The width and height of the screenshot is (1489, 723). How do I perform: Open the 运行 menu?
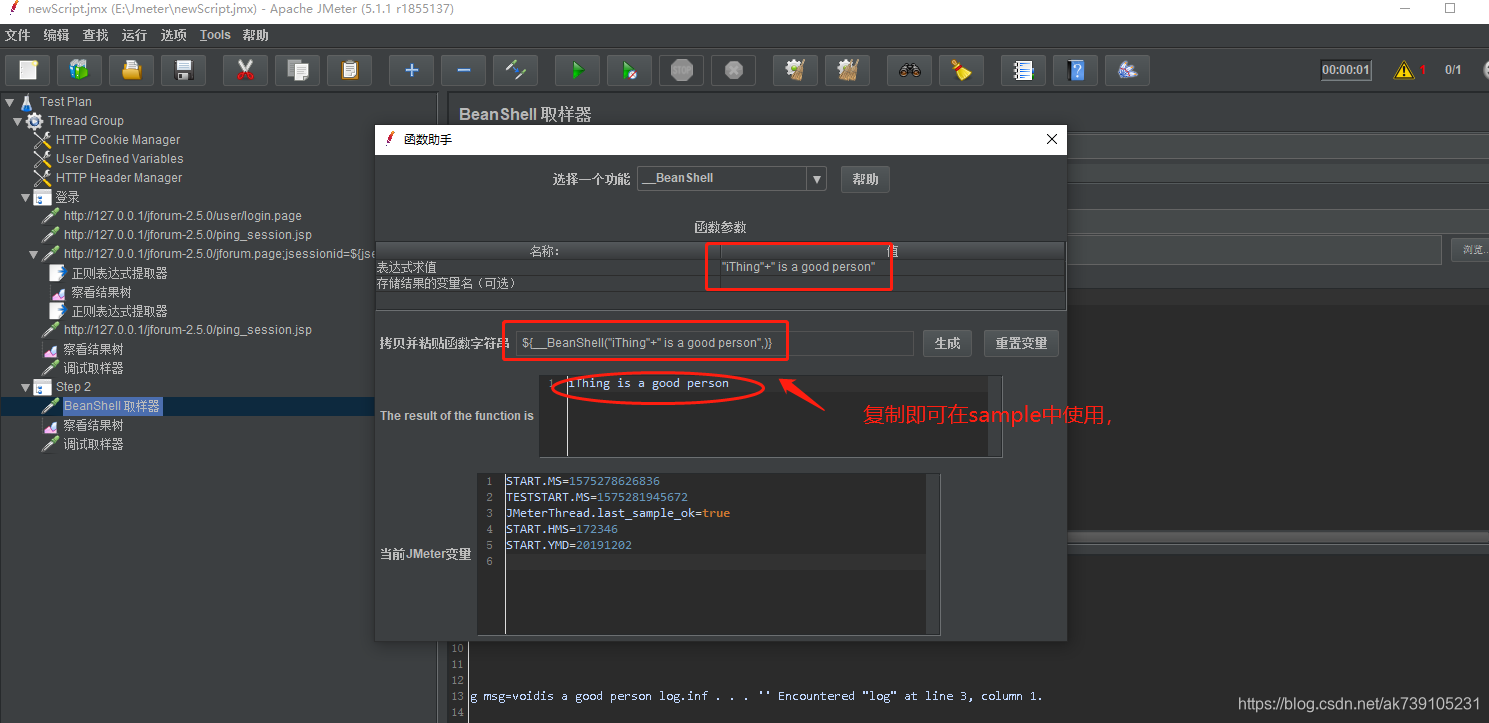pos(134,35)
